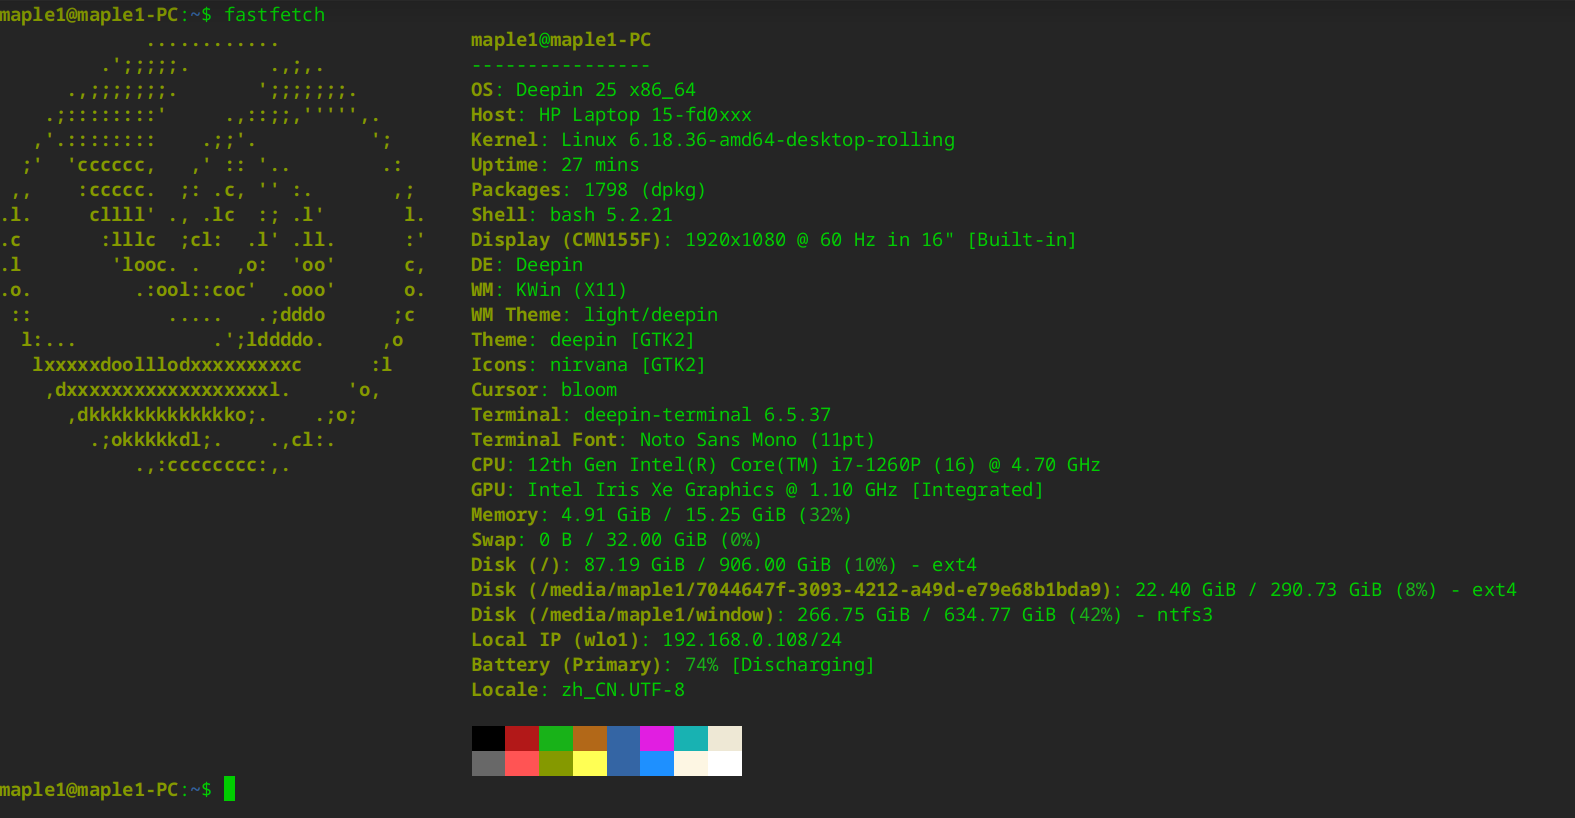The width and height of the screenshot is (1575, 818).
Task: Click the Local IP address 192.168.0.108/24
Action: pyautogui.click(x=752, y=640)
